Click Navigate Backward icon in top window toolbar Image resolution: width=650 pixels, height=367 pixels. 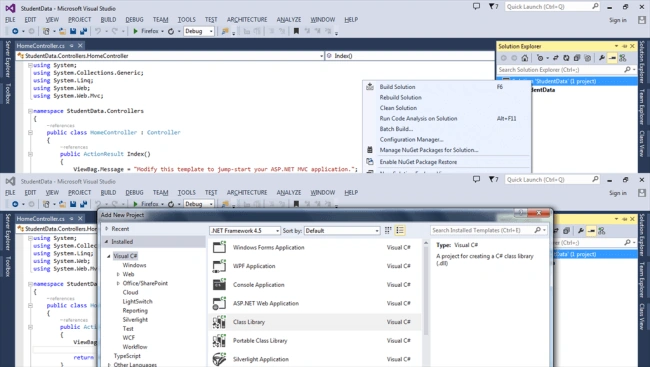coord(15,31)
